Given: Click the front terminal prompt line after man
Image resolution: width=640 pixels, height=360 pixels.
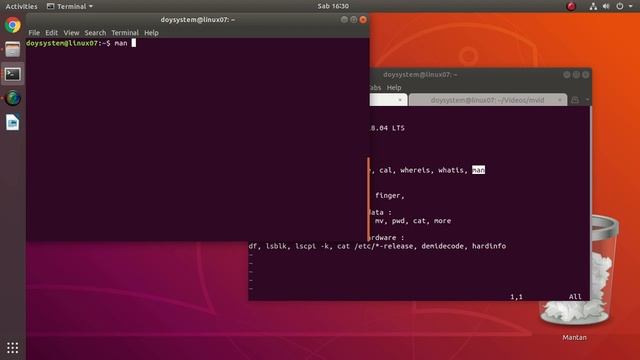Looking at the screenshot, I should click(133, 43).
